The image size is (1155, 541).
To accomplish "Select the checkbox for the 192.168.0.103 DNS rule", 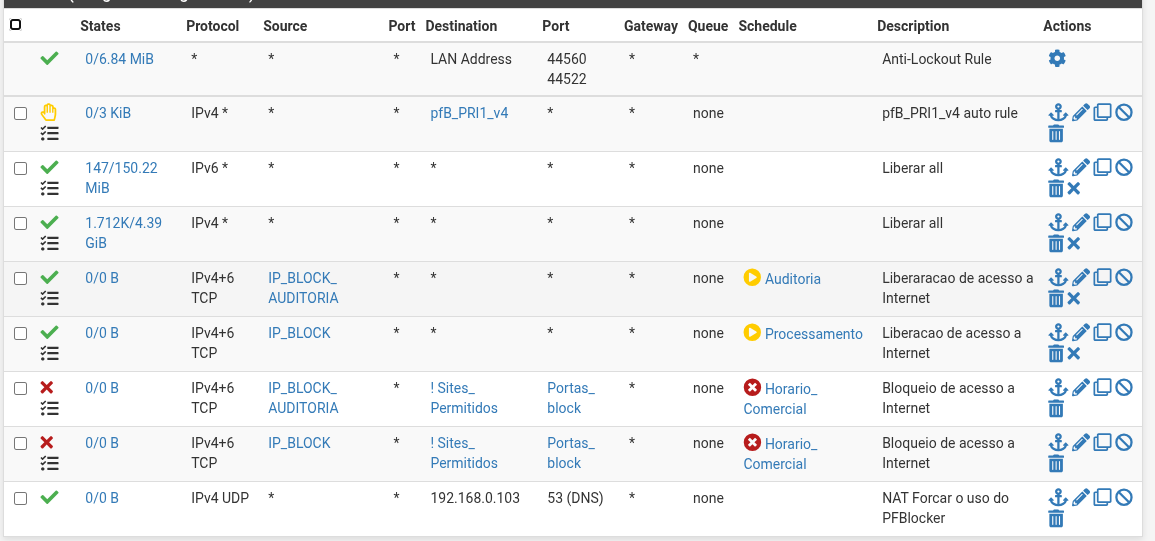I will pyautogui.click(x=20, y=498).
